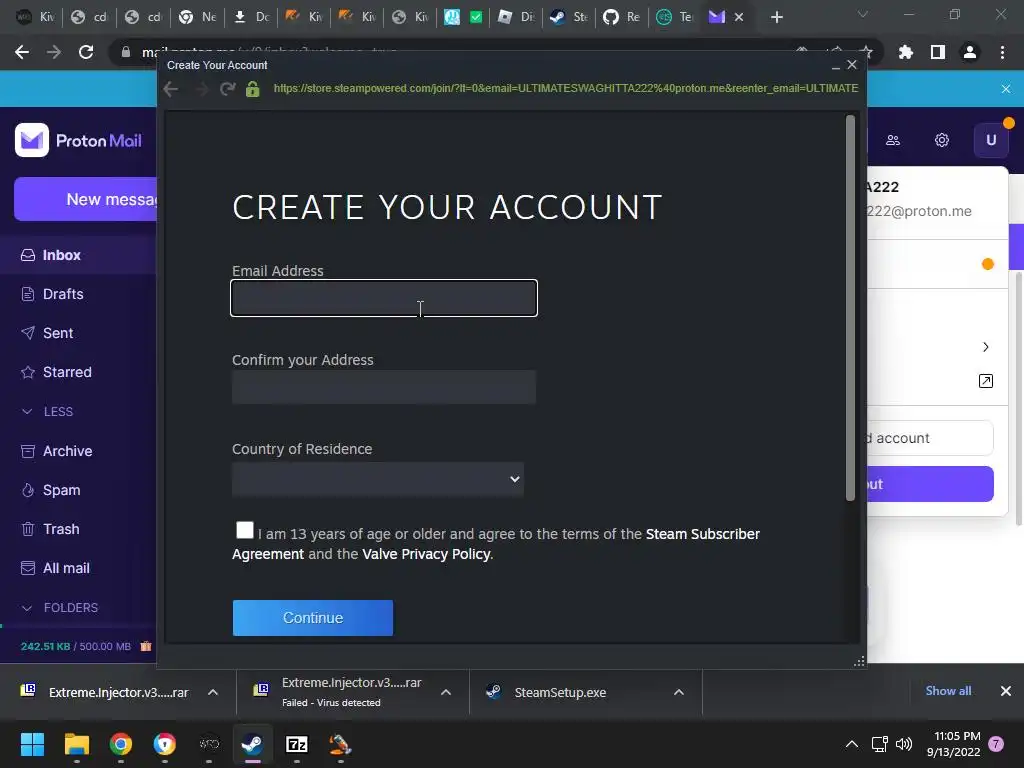Click Show all downloads link
The height and width of the screenshot is (768, 1024).
[948, 691]
